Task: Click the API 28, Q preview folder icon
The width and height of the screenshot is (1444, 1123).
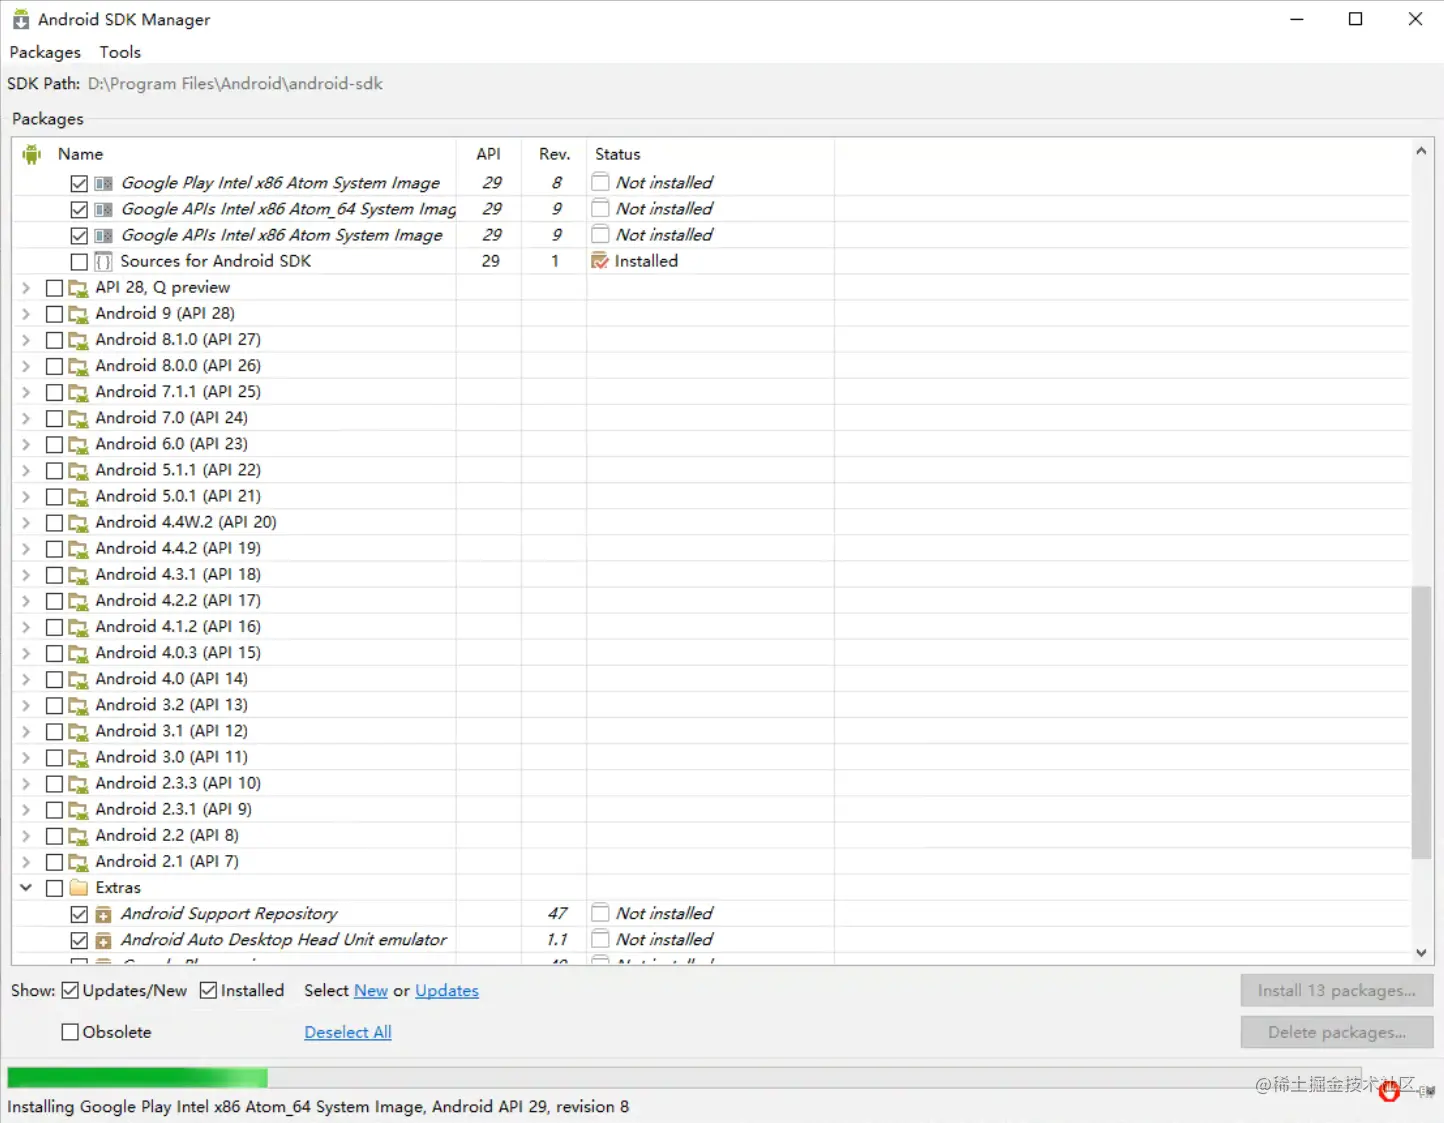Action: (x=78, y=288)
